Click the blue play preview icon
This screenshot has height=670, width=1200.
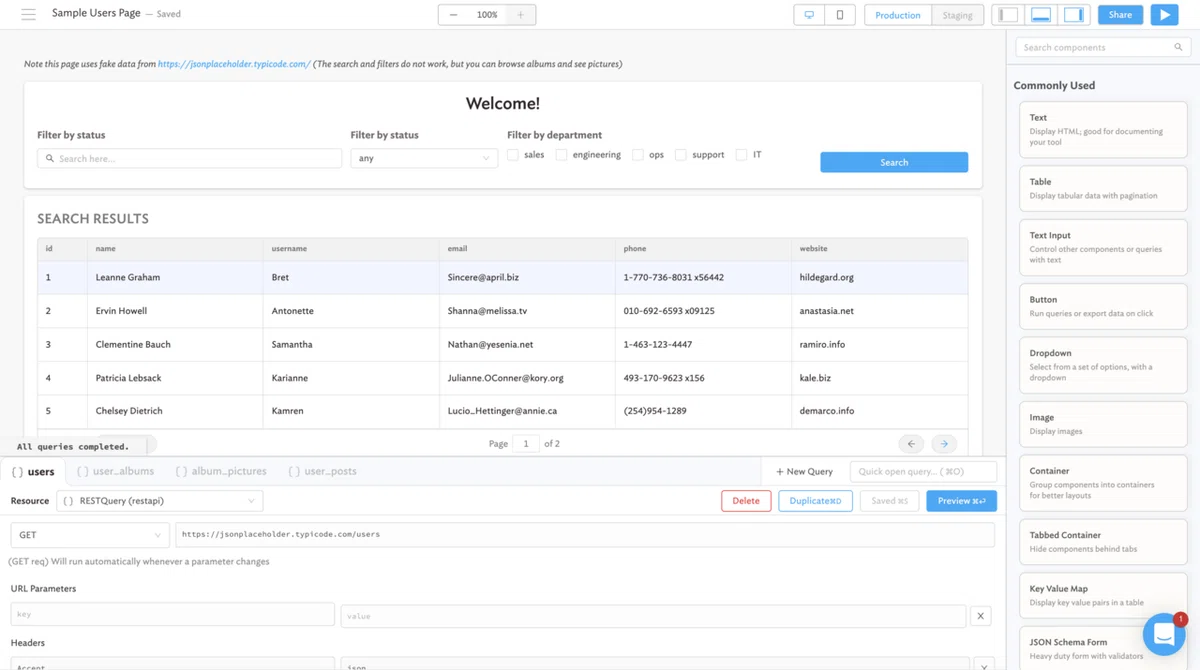pyautogui.click(x=1165, y=15)
